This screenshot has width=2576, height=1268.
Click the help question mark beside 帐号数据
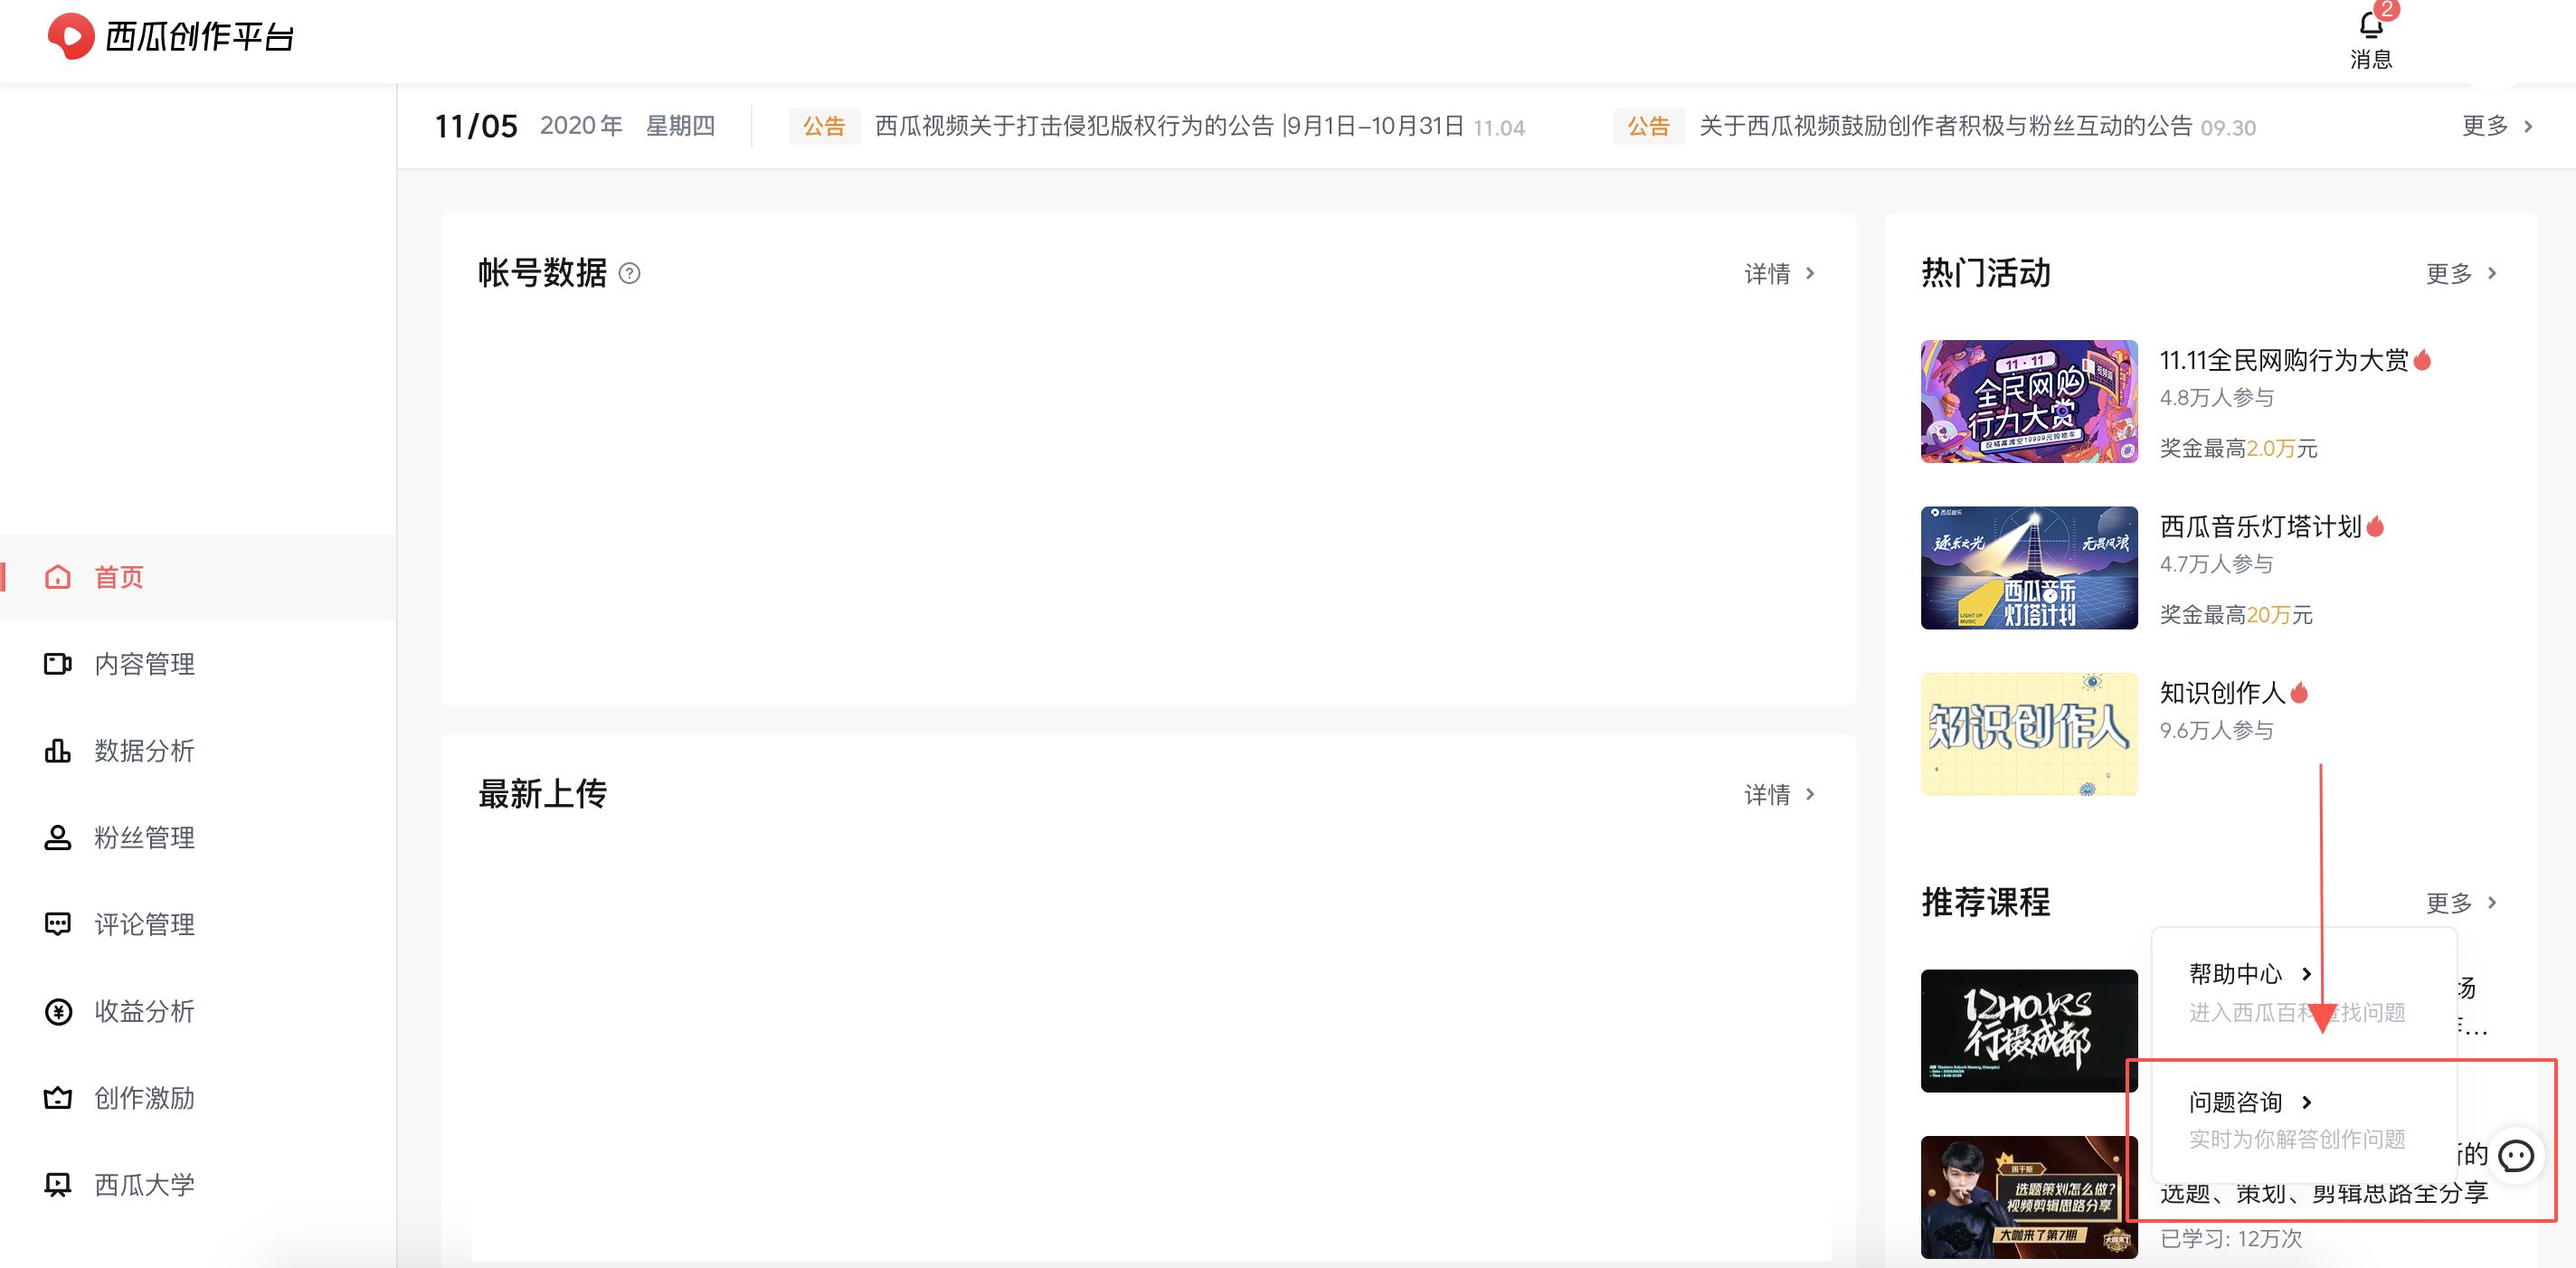pyautogui.click(x=630, y=273)
